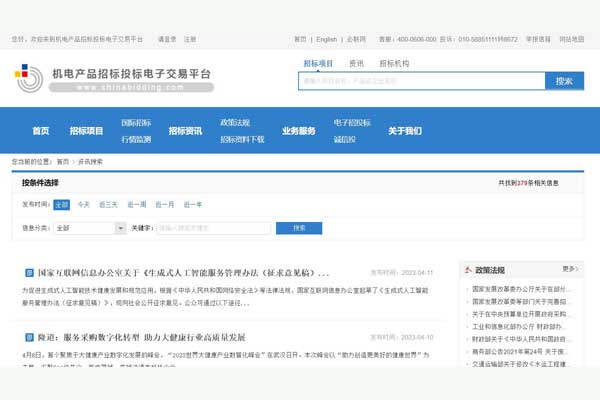Open the article 隆道：服务采购数字化转型
This screenshot has height=400, width=600.
click(x=142, y=337)
